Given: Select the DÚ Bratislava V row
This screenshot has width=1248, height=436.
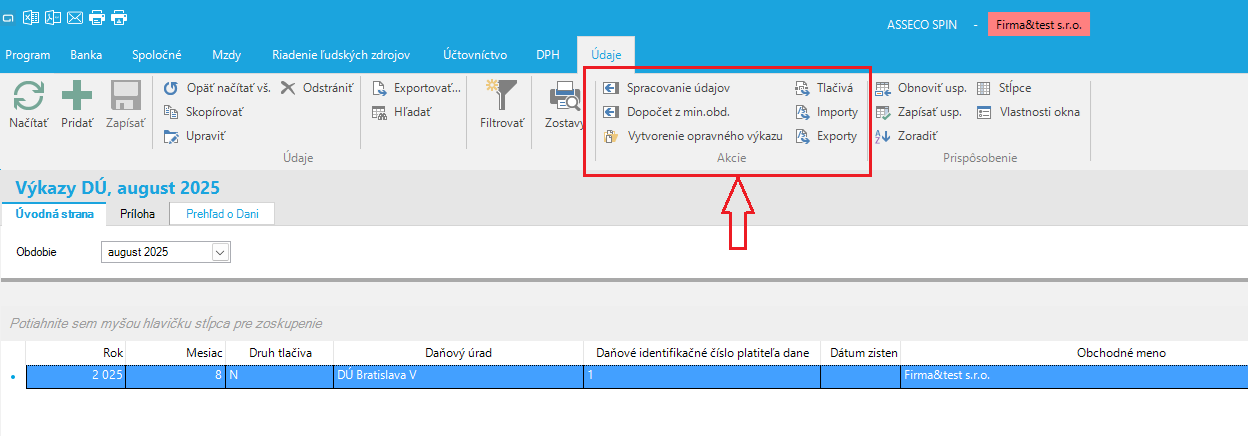Looking at the screenshot, I should [458, 376].
